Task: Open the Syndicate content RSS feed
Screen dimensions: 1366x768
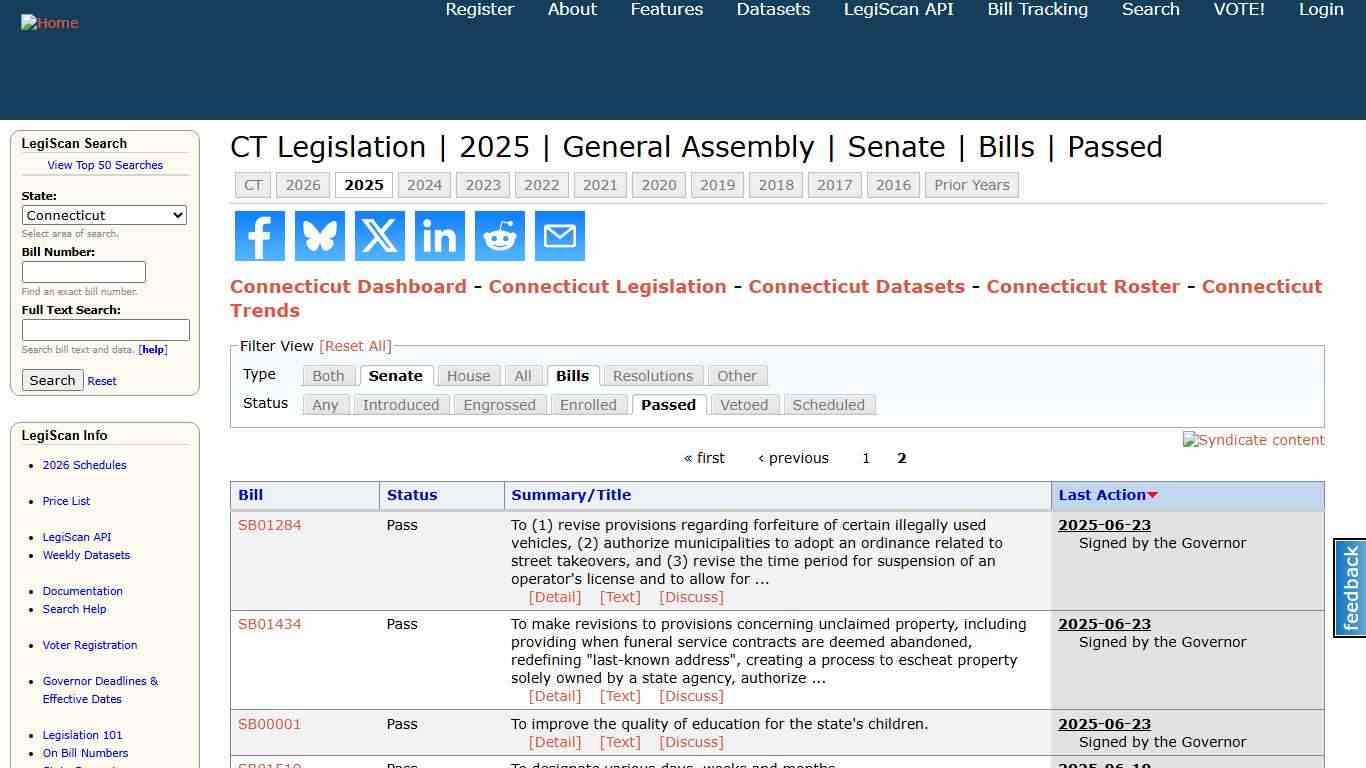Action: pyautogui.click(x=1253, y=440)
